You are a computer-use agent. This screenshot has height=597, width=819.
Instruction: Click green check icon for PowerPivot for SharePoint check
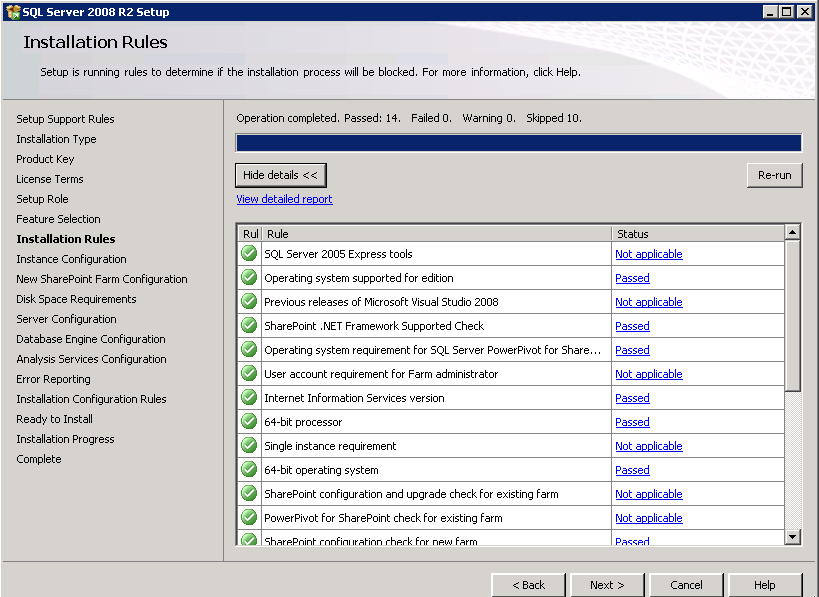pos(249,518)
